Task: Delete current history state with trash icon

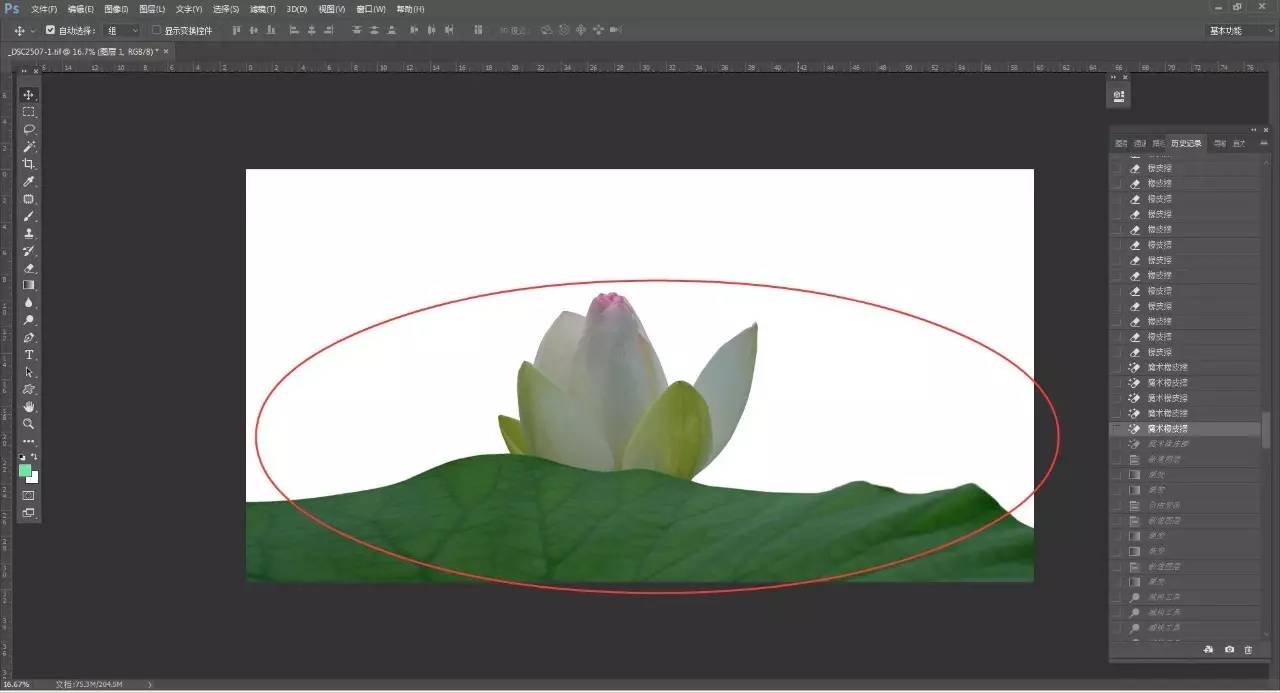Action: tap(1248, 650)
